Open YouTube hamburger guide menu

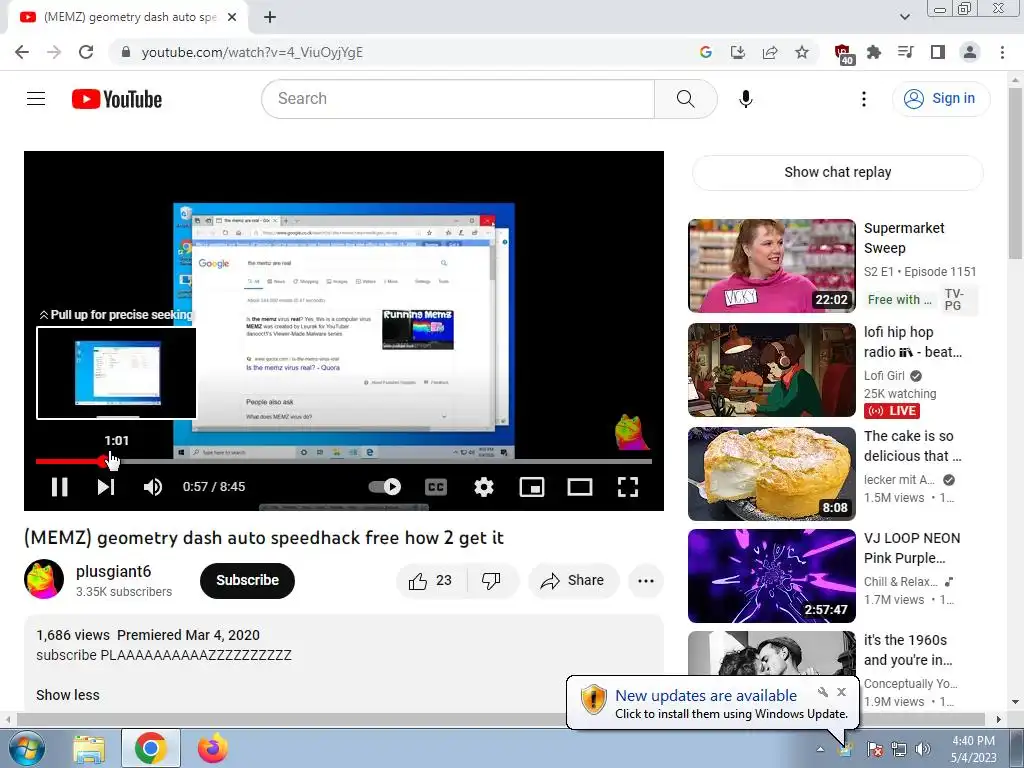pos(36,99)
